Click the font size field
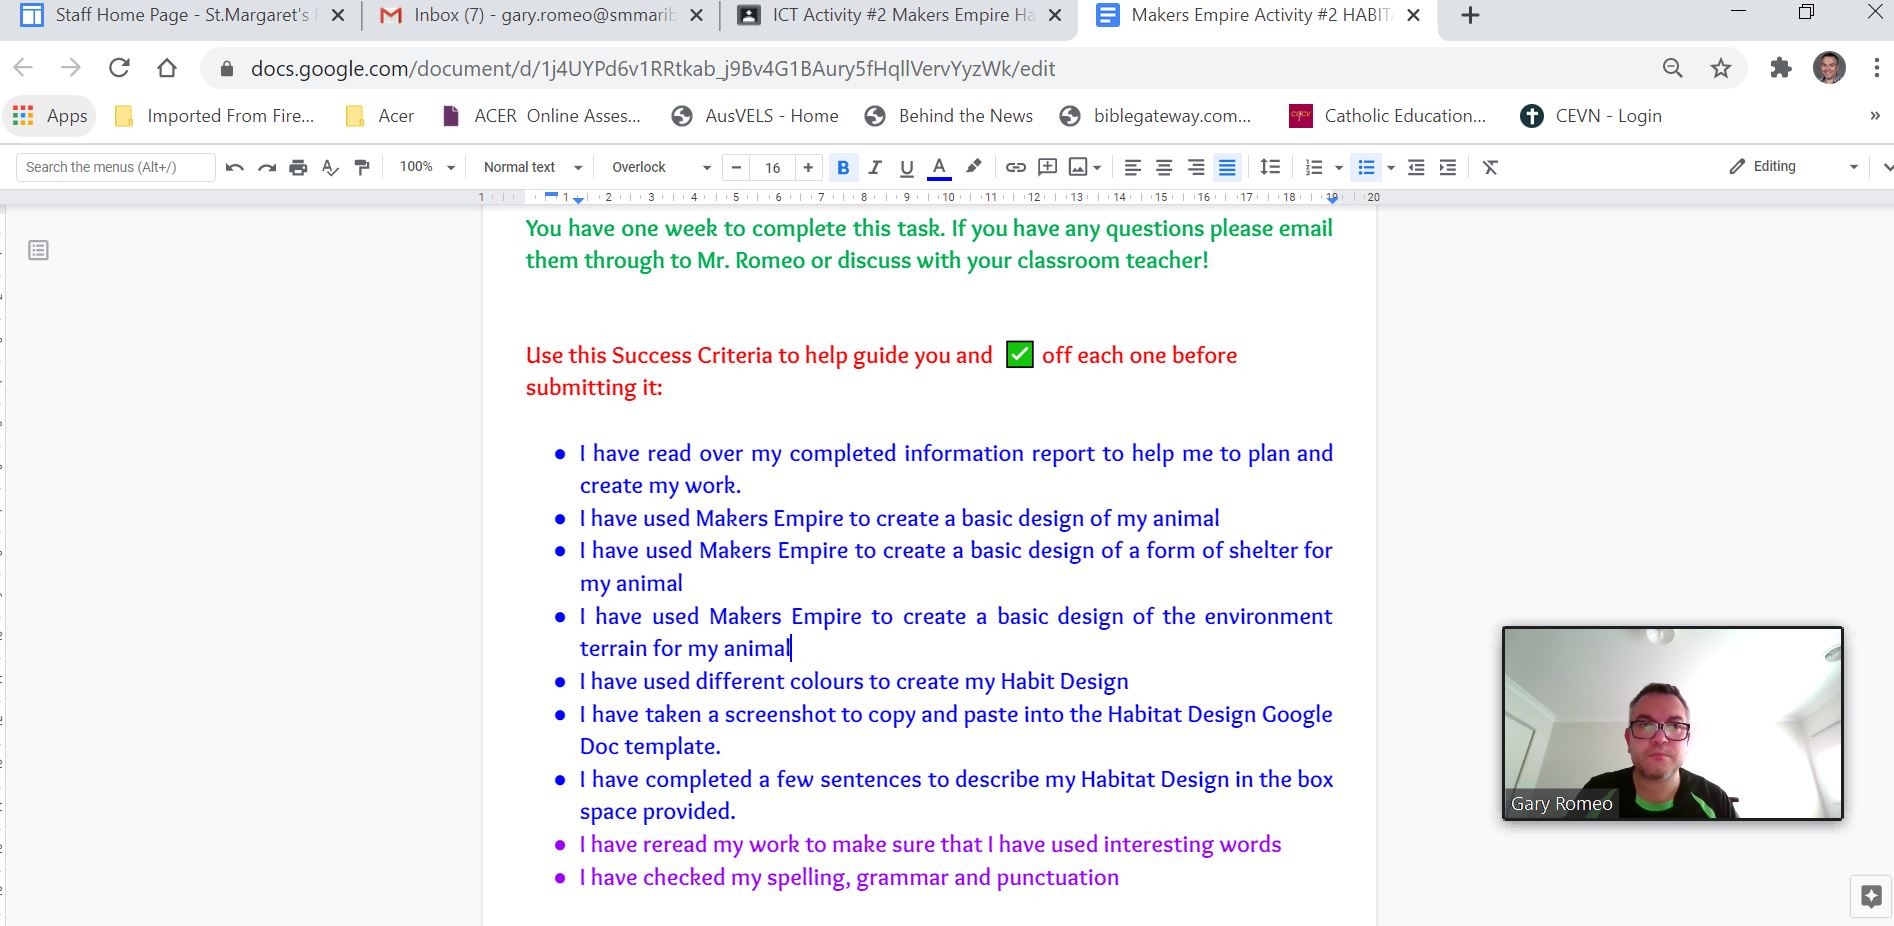1894x926 pixels. click(772, 167)
